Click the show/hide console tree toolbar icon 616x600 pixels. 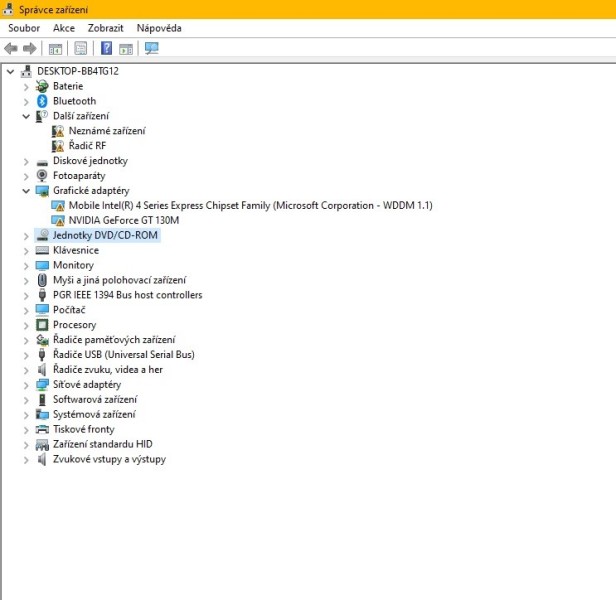[x=55, y=49]
